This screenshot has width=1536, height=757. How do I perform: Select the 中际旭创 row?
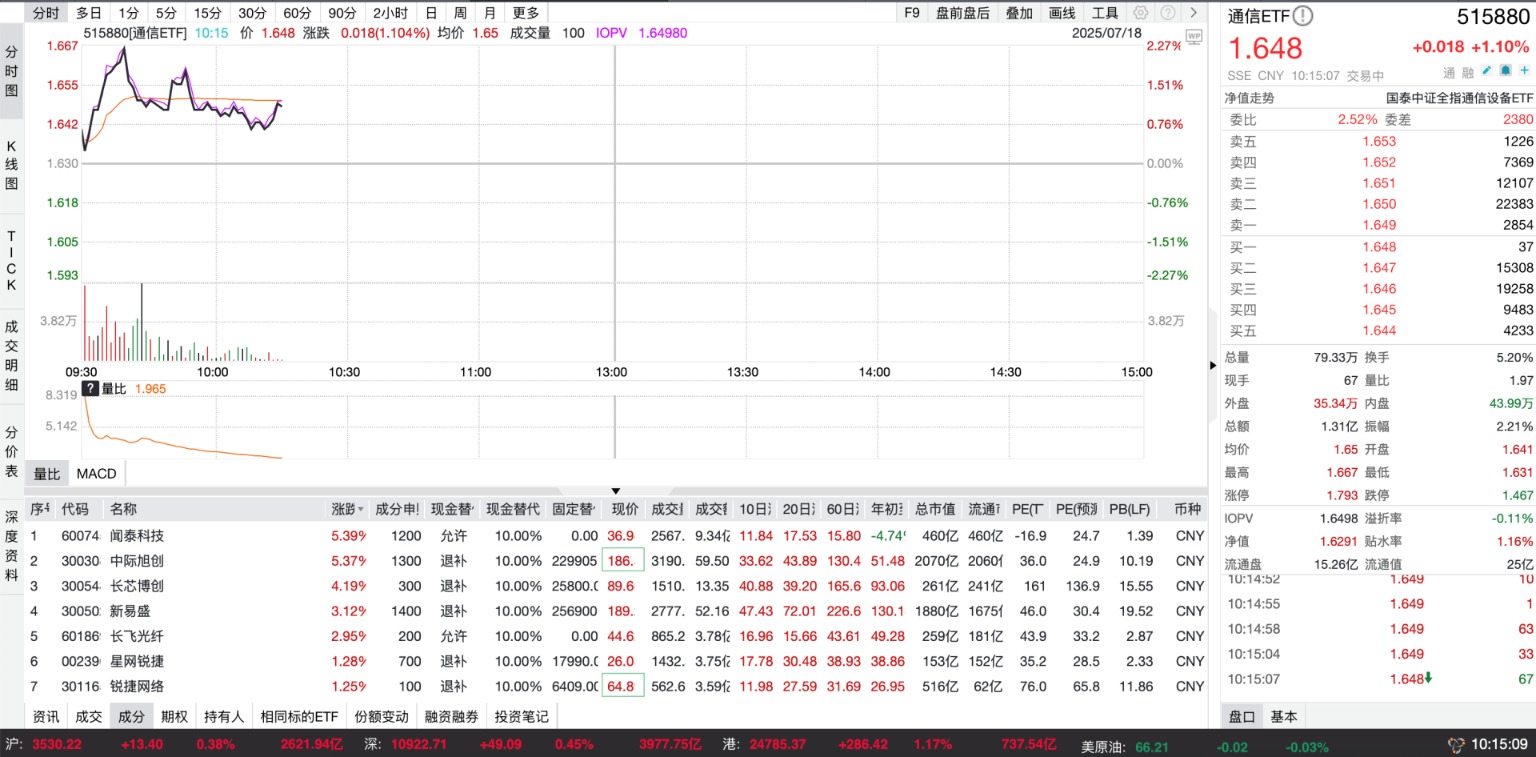pos(615,561)
